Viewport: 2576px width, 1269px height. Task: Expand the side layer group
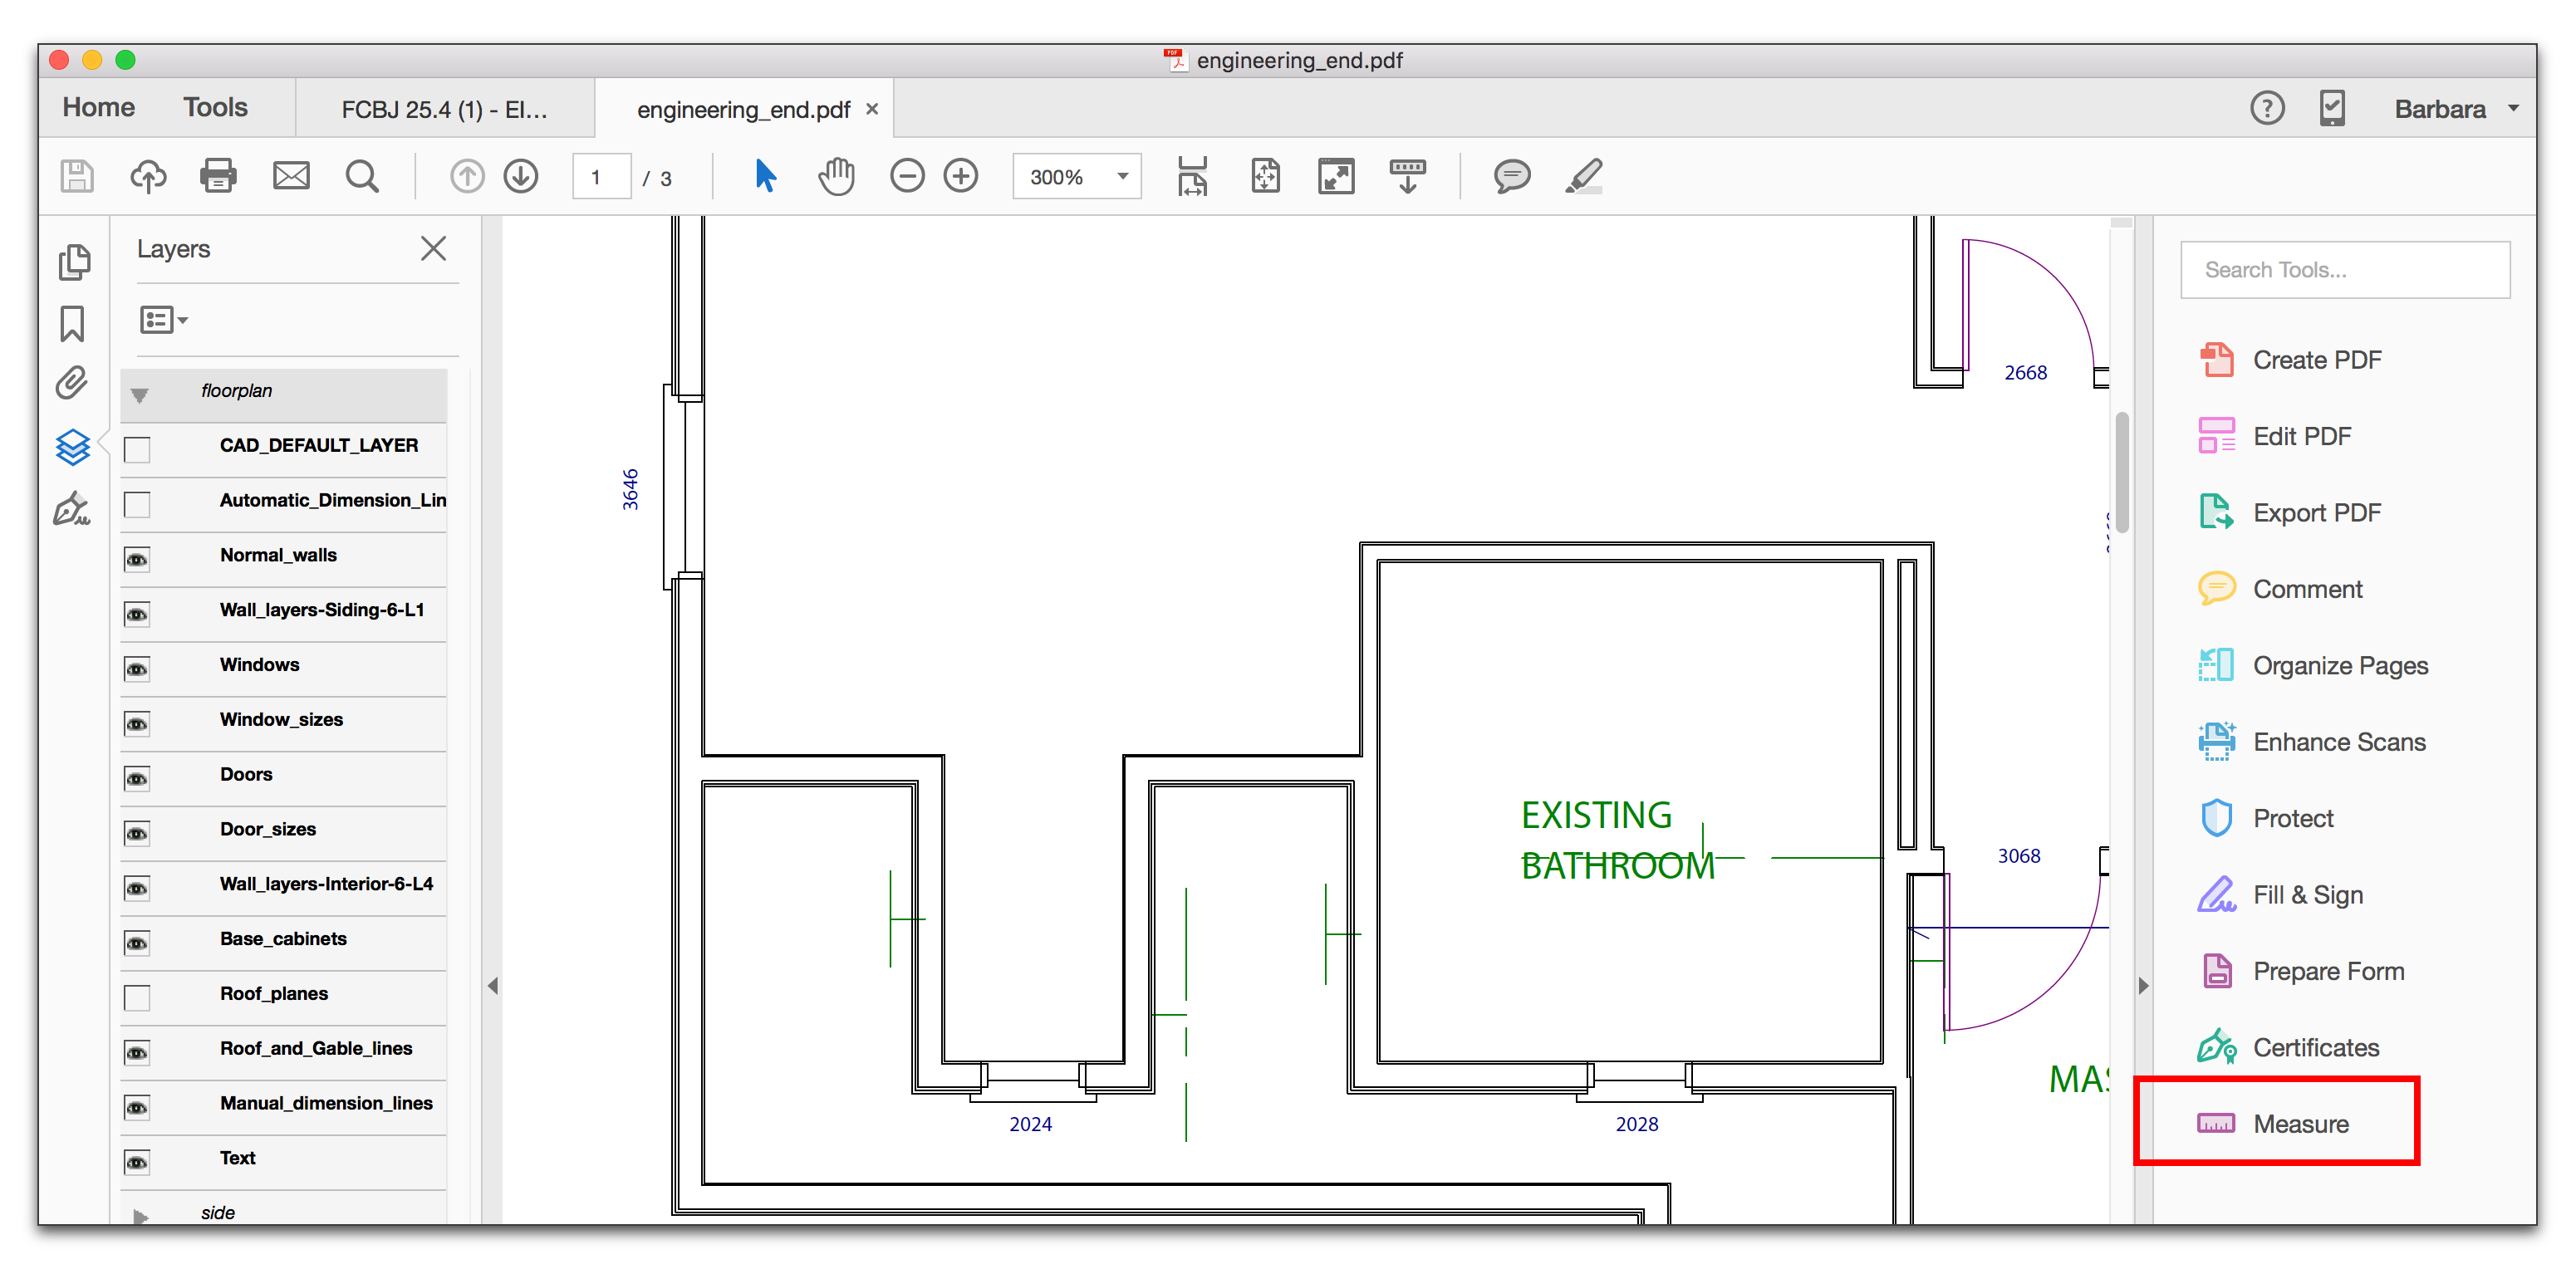(x=141, y=1216)
